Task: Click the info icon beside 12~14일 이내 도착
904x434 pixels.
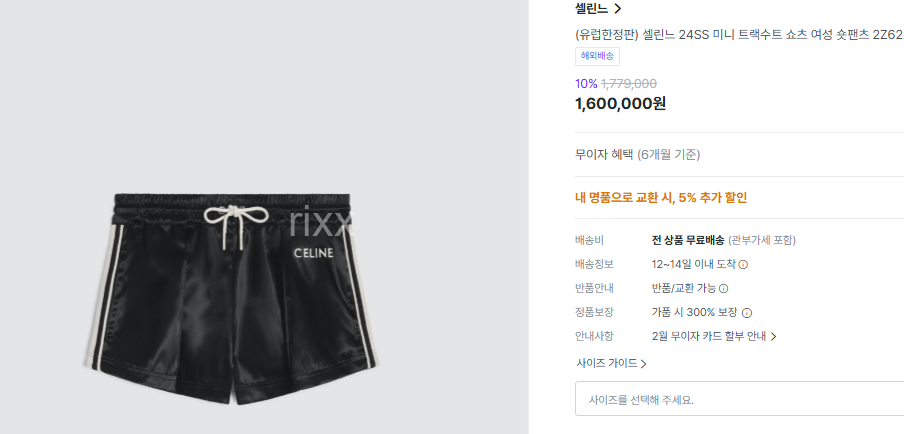Action: tap(743, 265)
